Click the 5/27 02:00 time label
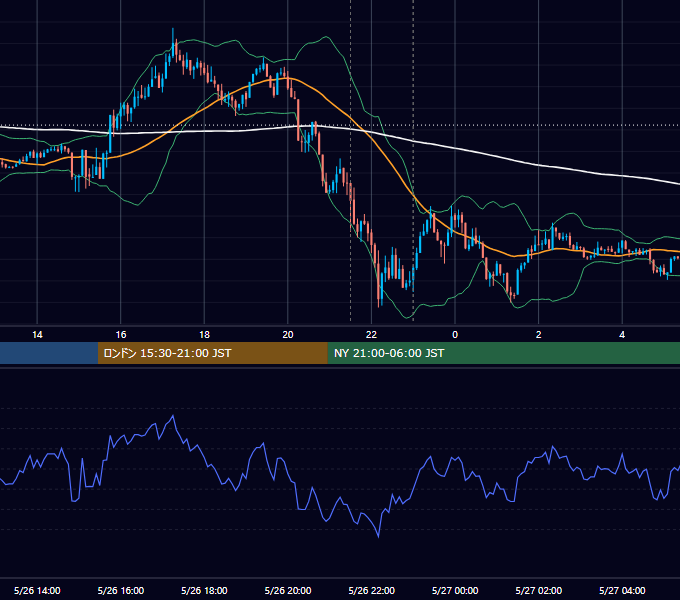680x600 pixels. [x=539, y=590]
